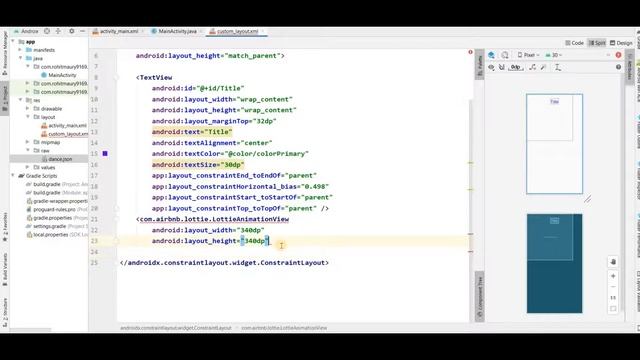Click the LottieAnimationView breadcrumb at bottom
The height and width of the screenshot is (360, 640).
284,328
